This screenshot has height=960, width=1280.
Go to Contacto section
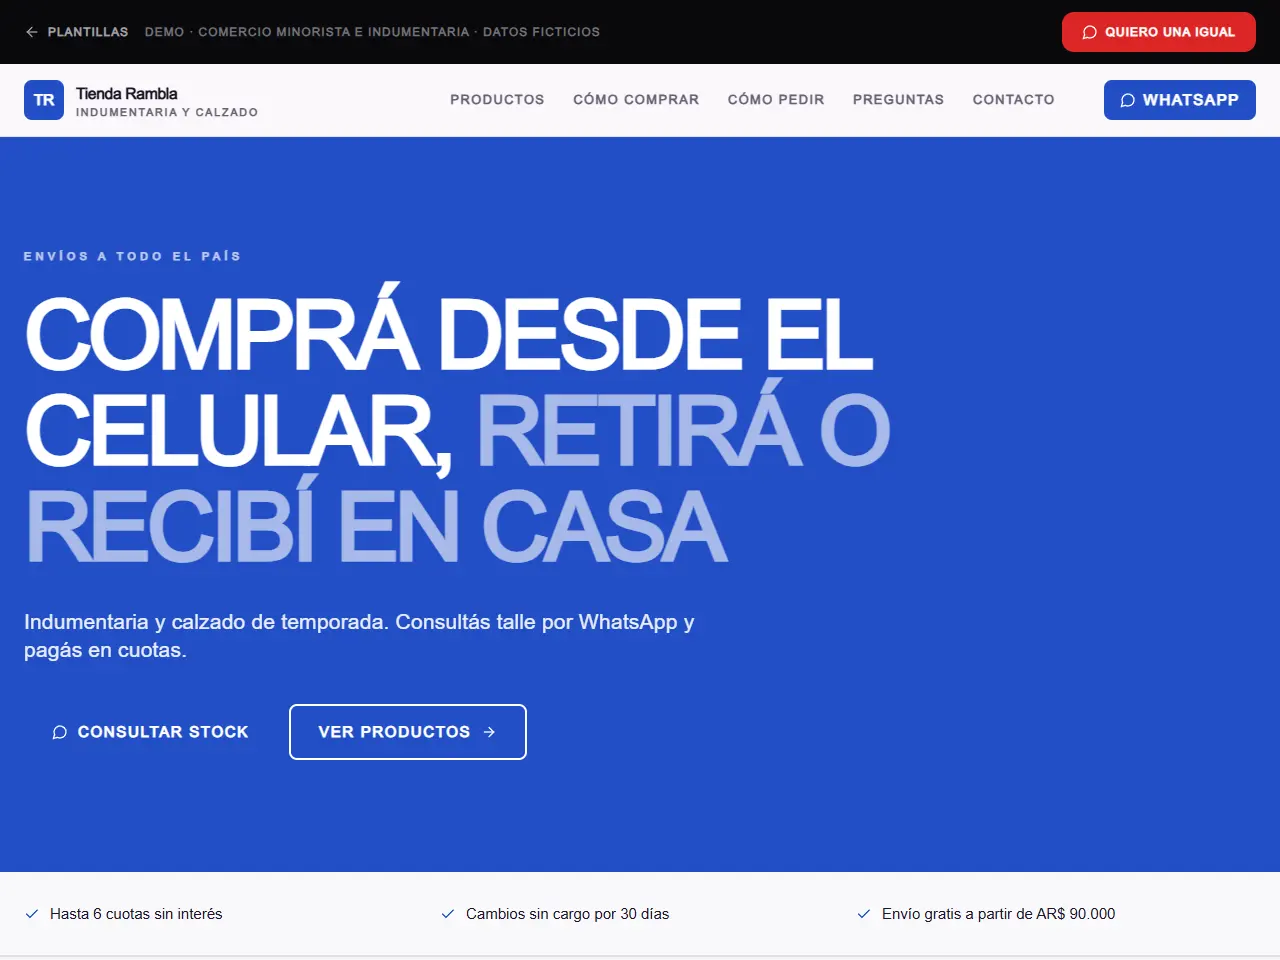pos(1013,100)
